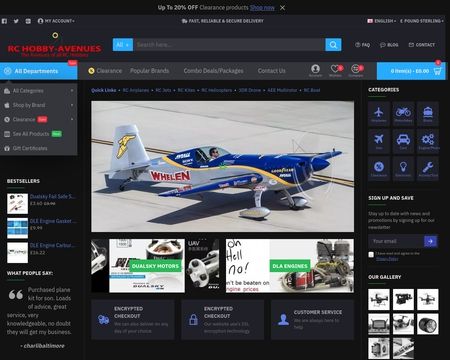
Task: Open the Twitter social icon
Action: click(x=16, y=21)
